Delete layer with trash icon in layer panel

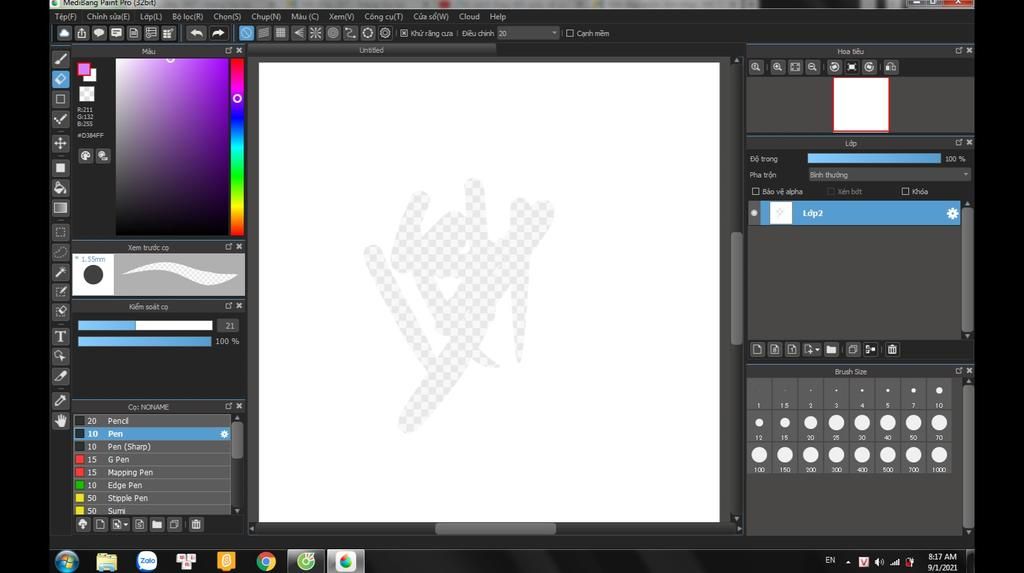point(892,350)
